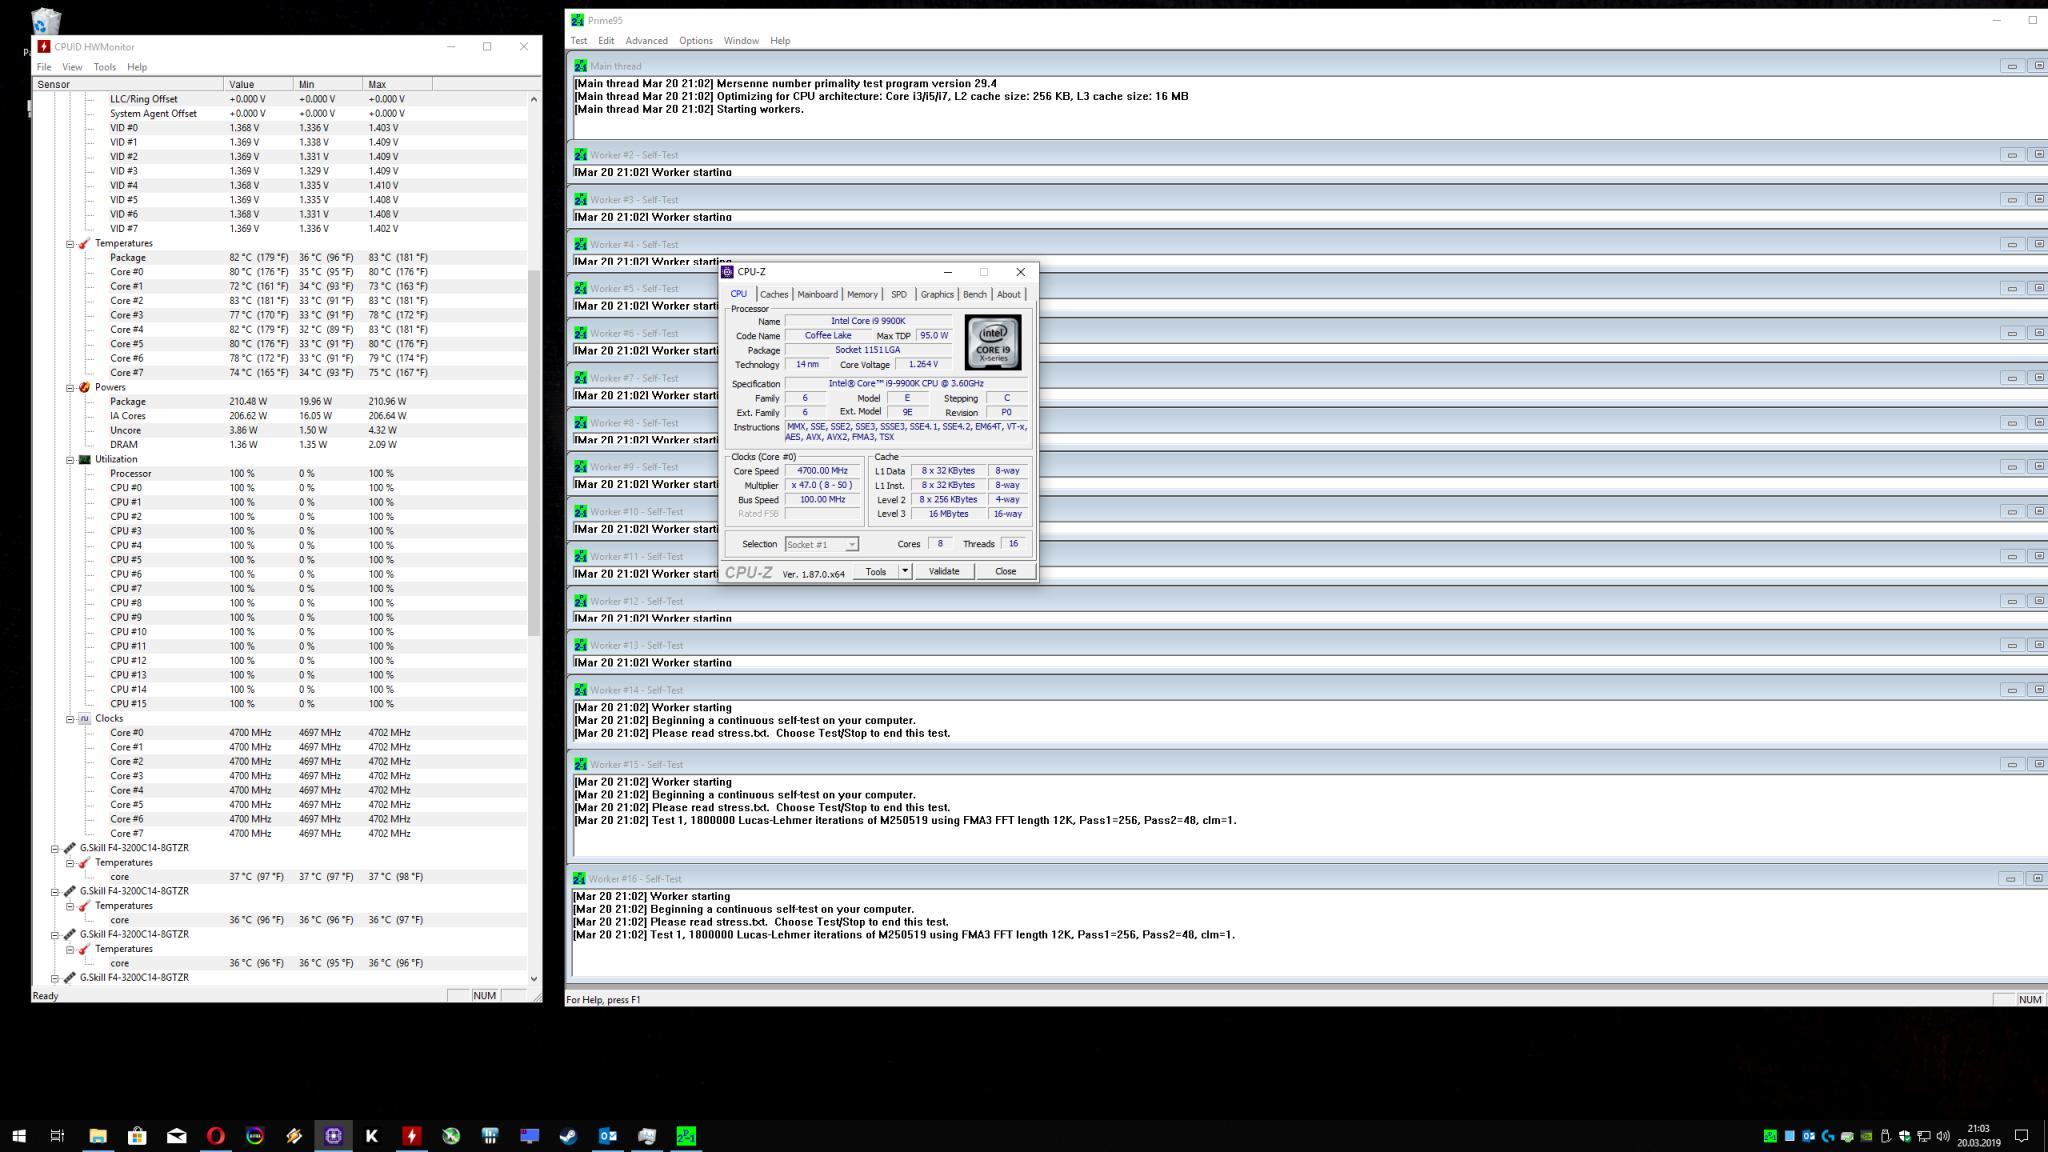Click the Opera browser taskbar icon
This screenshot has width=2048, height=1152.
pyautogui.click(x=215, y=1136)
